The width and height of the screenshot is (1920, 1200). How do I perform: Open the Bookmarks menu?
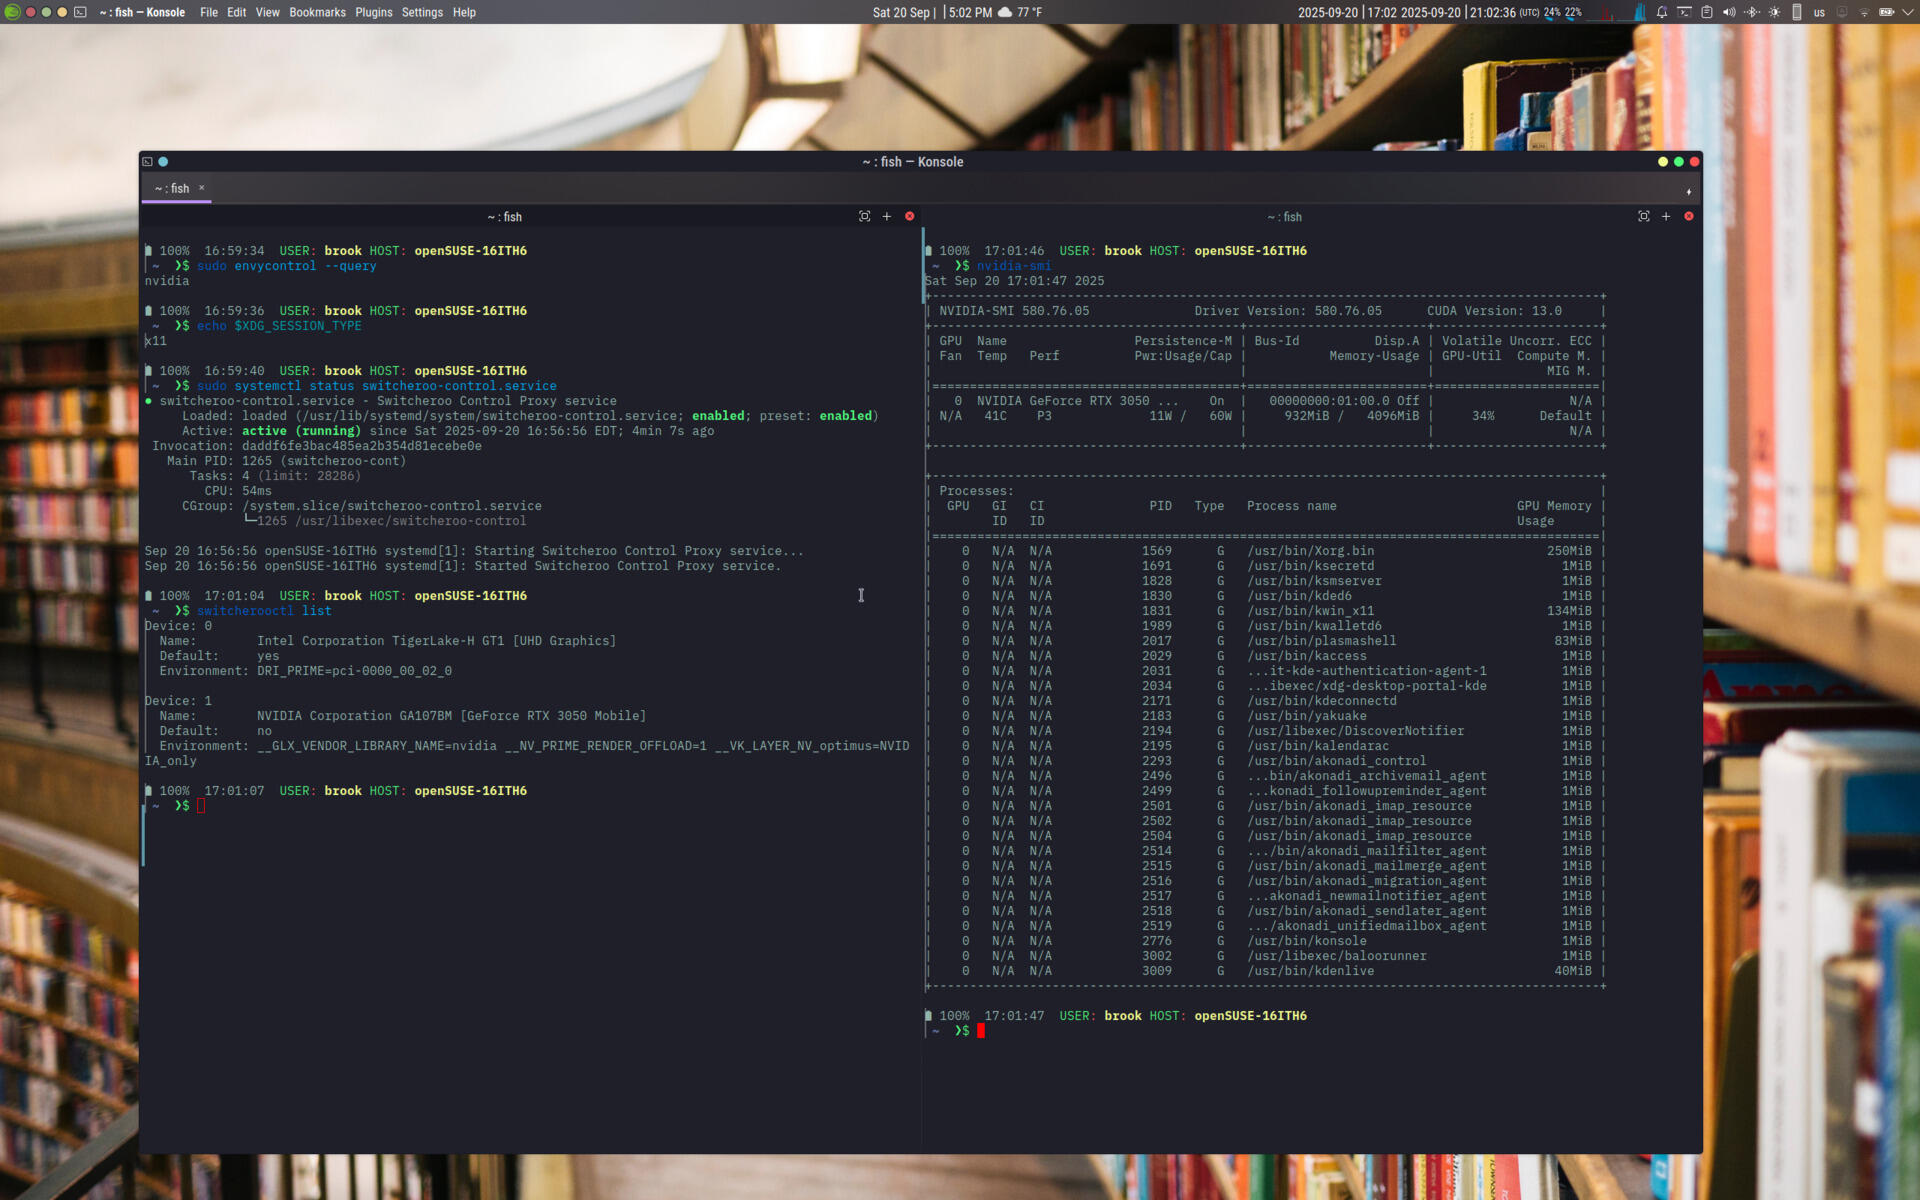coord(317,12)
